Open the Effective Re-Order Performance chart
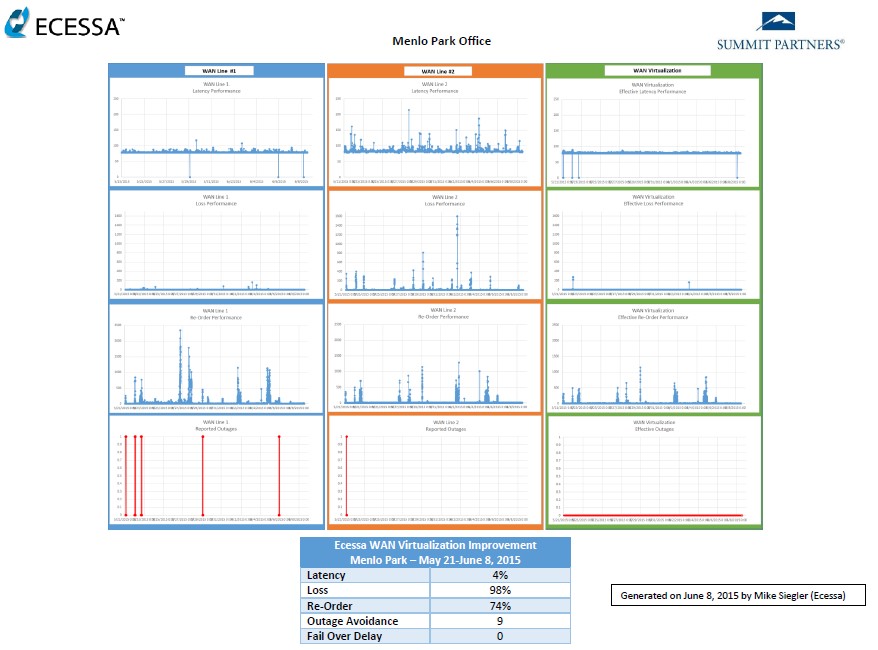 click(x=653, y=358)
